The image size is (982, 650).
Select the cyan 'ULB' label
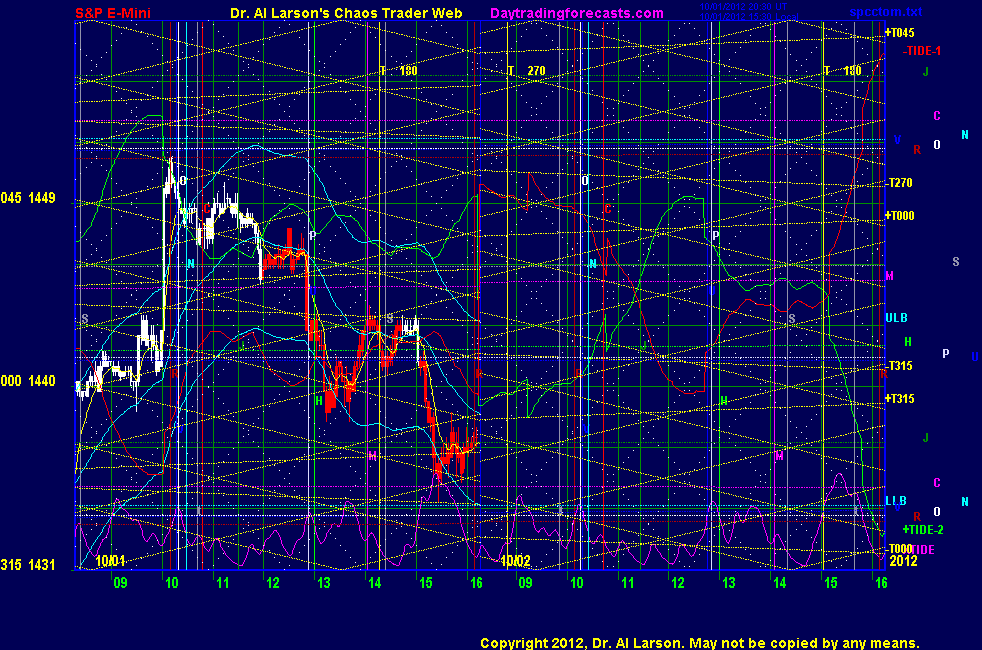[896, 318]
